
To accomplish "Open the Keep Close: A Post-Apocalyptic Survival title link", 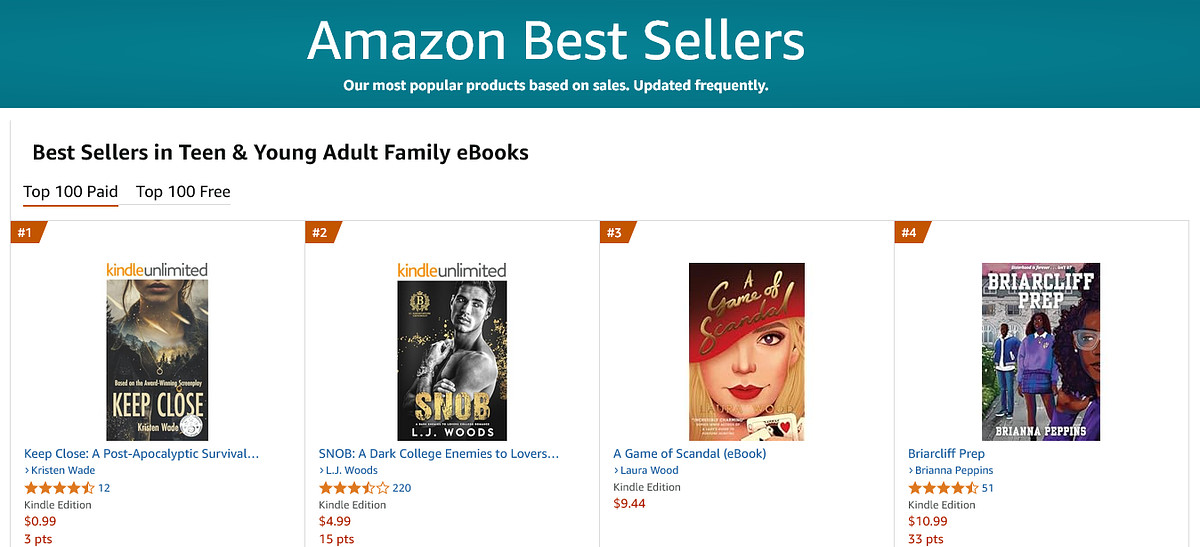I will [141, 454].
